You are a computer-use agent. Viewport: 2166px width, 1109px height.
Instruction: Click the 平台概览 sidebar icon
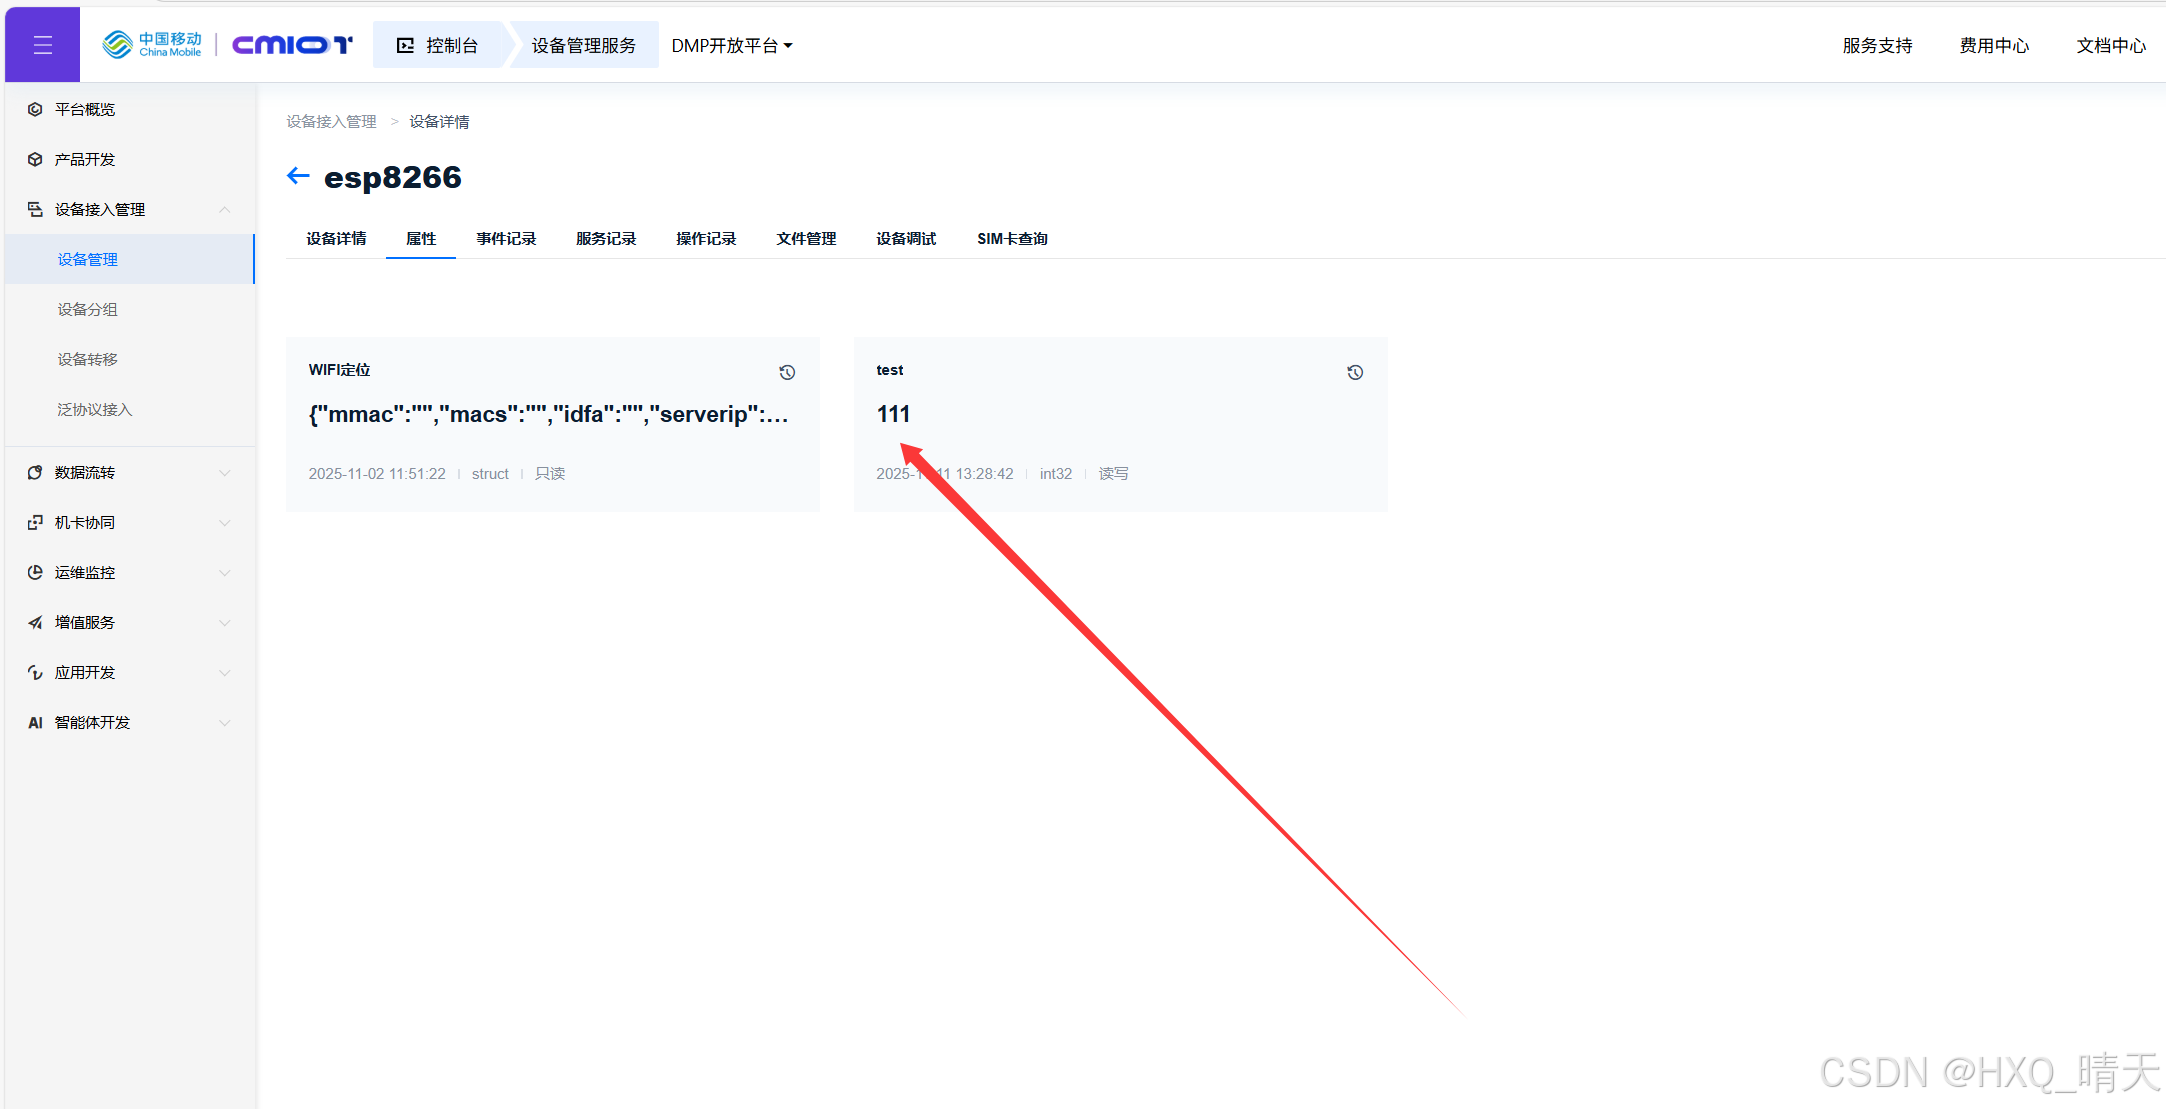[35, 109]
